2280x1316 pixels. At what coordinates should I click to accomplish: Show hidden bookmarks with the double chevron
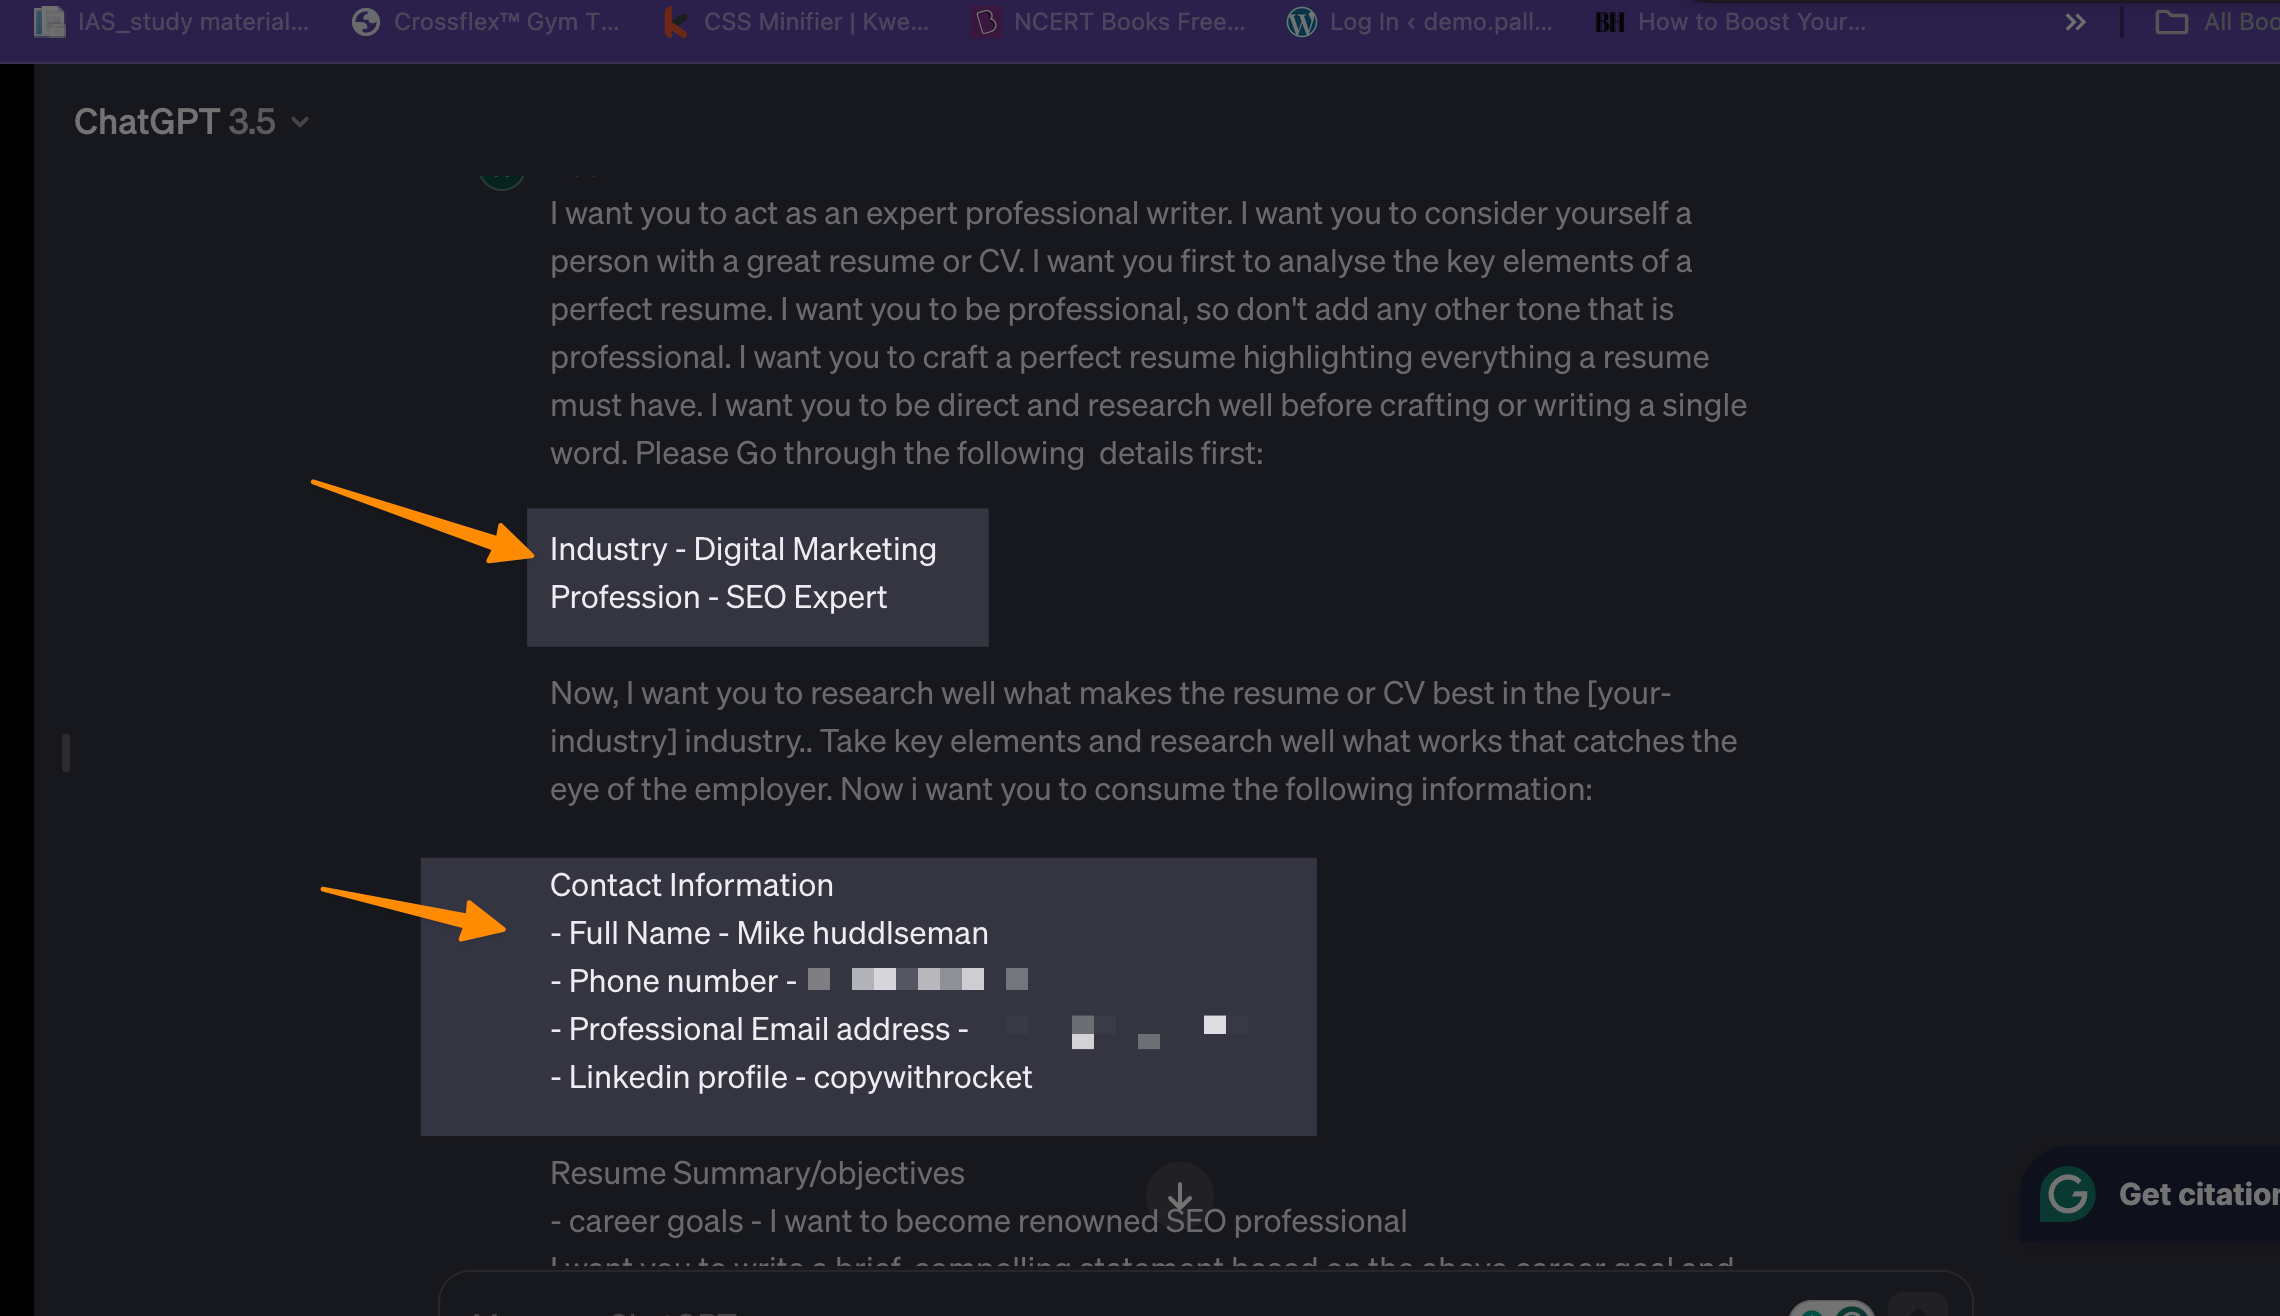coord(2075,22)
